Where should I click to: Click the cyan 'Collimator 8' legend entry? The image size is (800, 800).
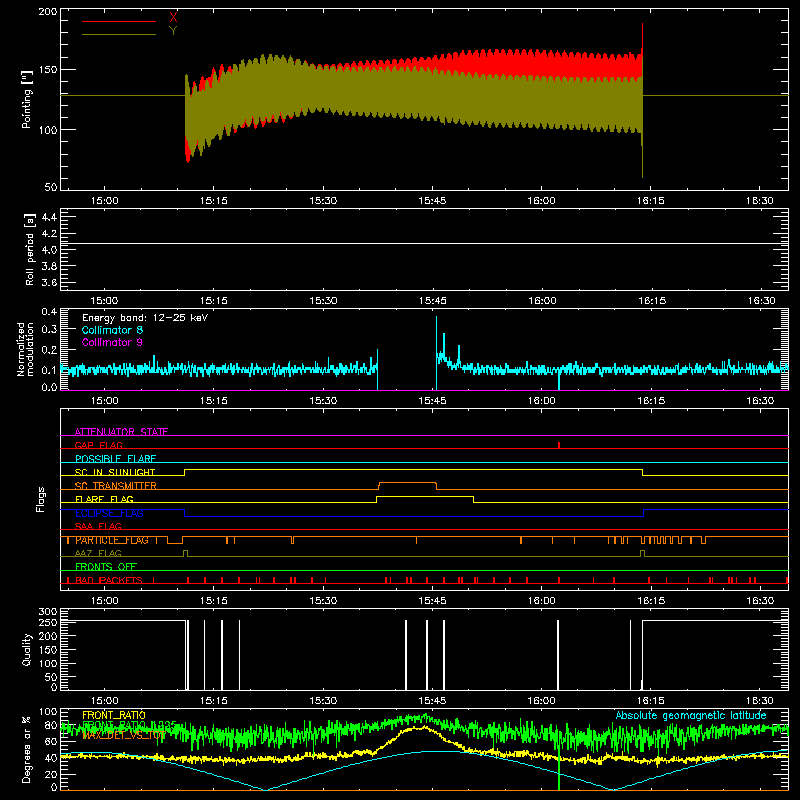point(112,330)
